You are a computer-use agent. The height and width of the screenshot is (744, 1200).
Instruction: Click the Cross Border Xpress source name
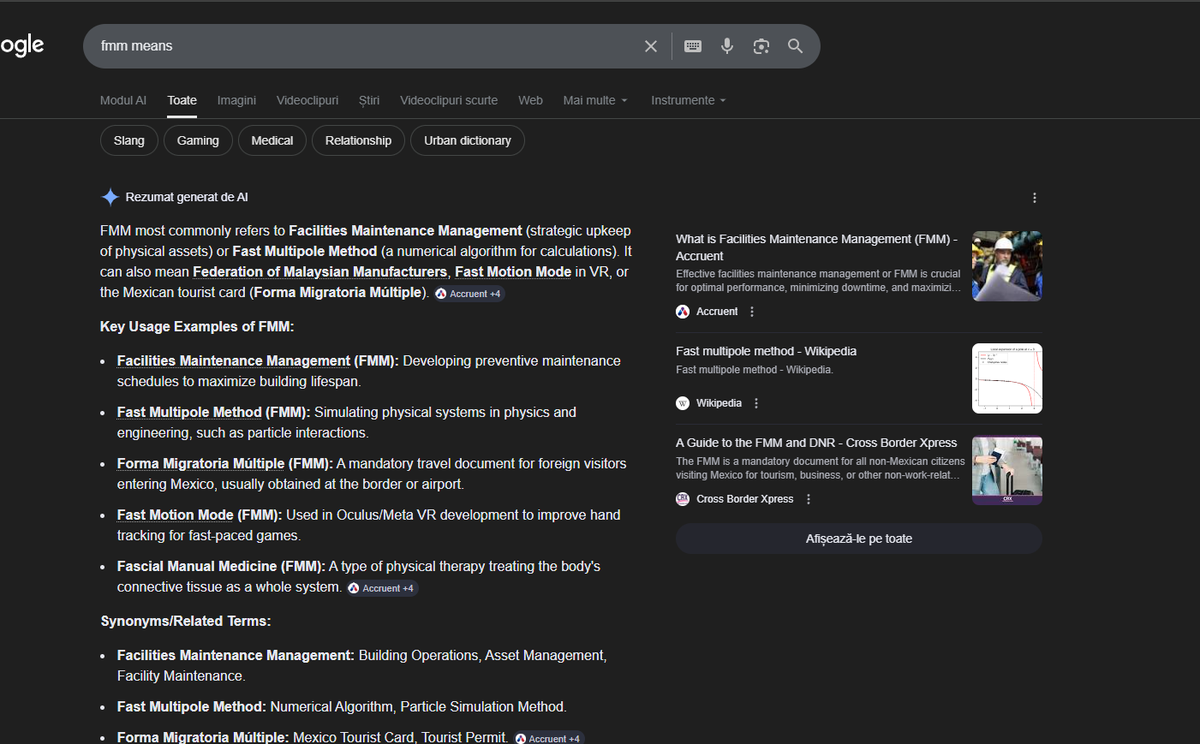[x=745, y=499]
